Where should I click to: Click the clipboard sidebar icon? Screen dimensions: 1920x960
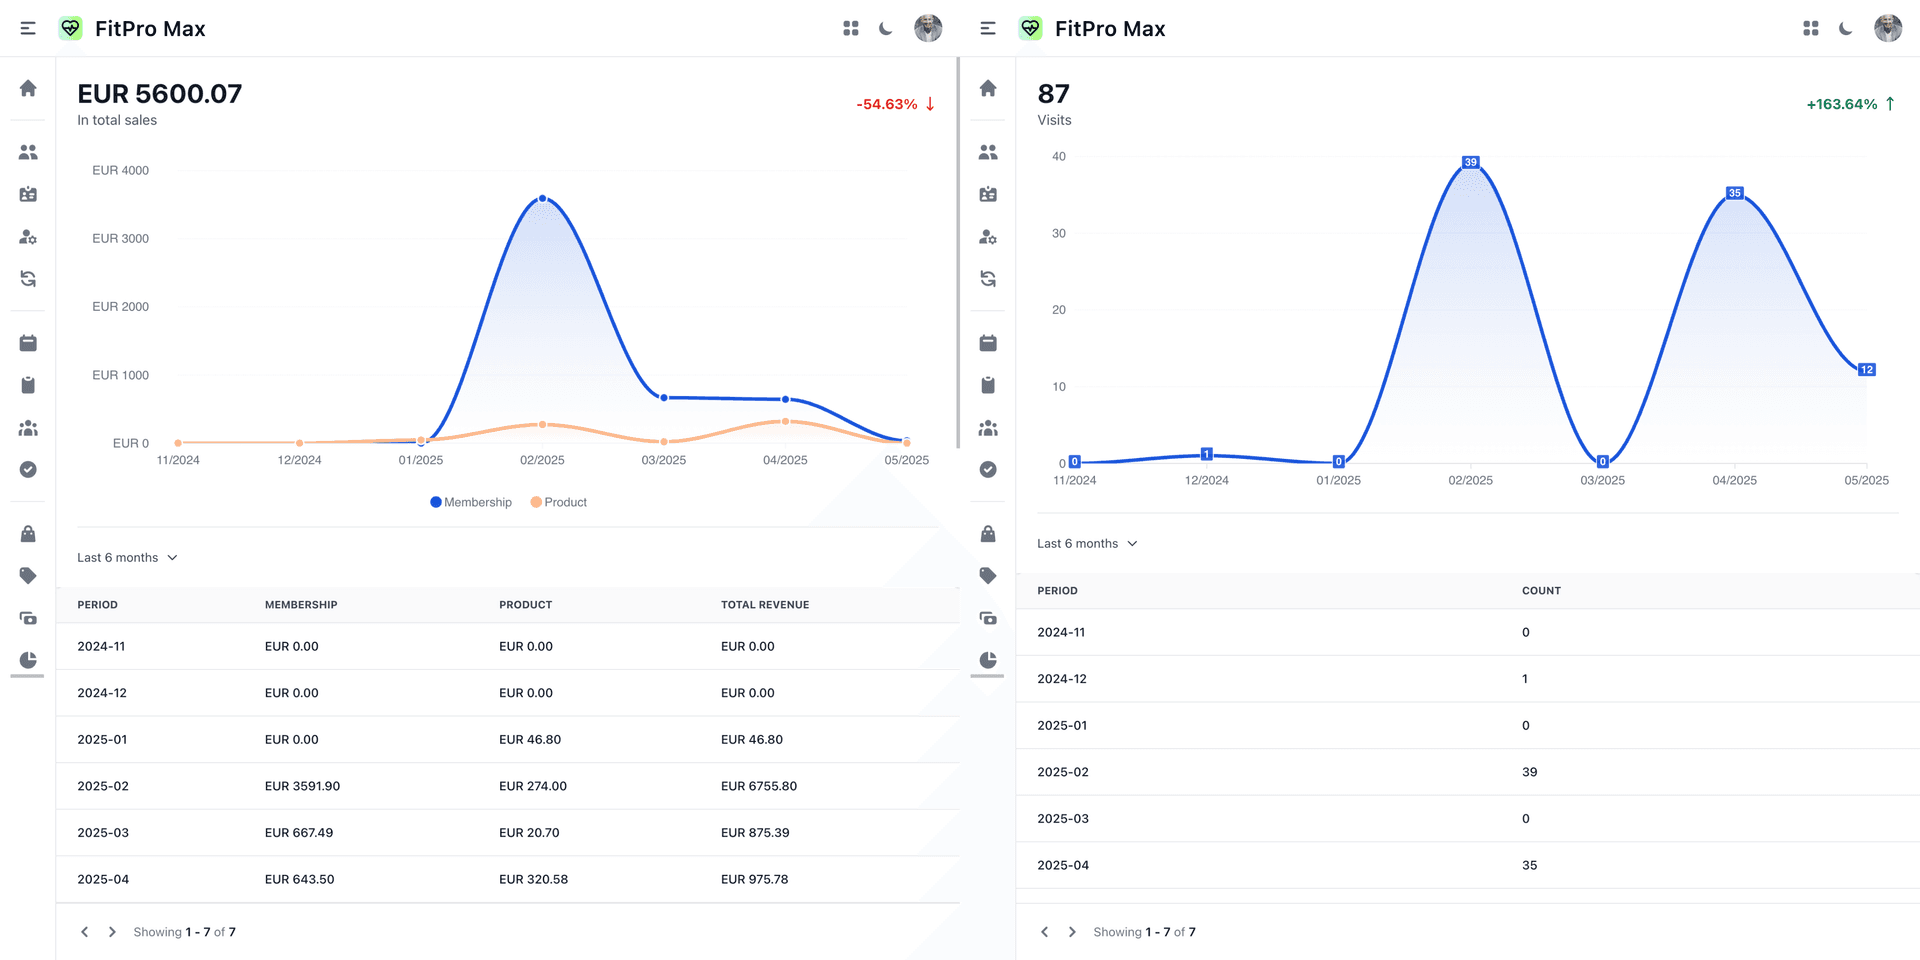27,384
